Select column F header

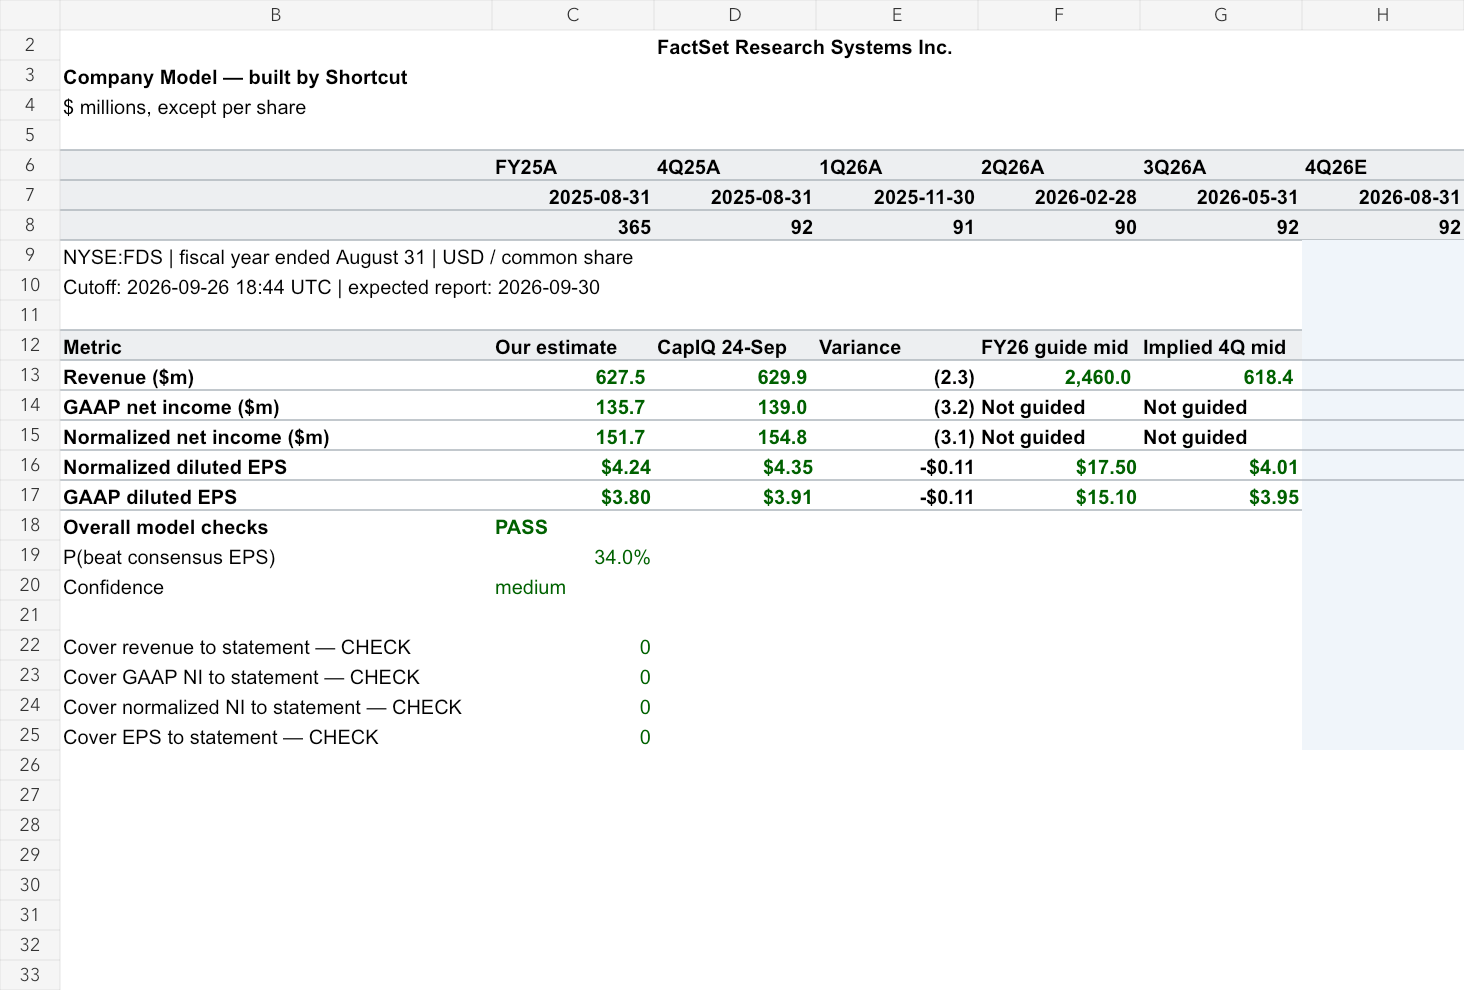(x=1059, y=15)
